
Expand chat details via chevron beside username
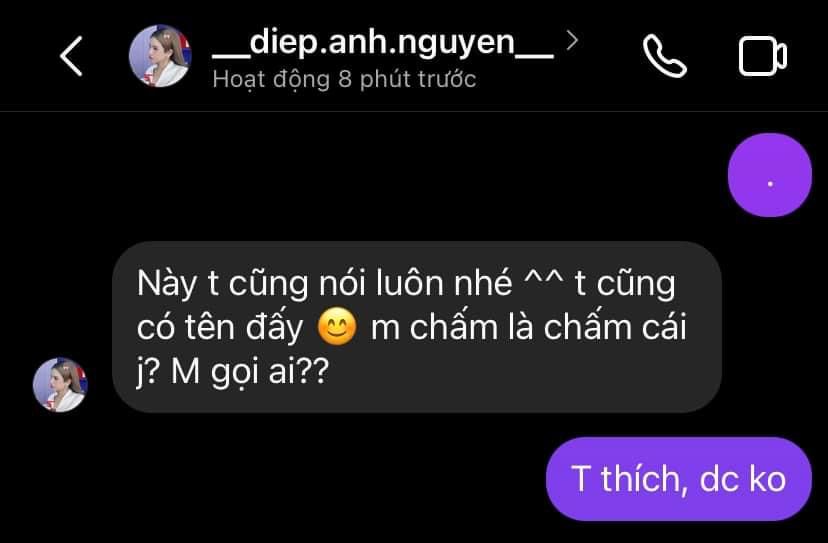tap(571, 40)
